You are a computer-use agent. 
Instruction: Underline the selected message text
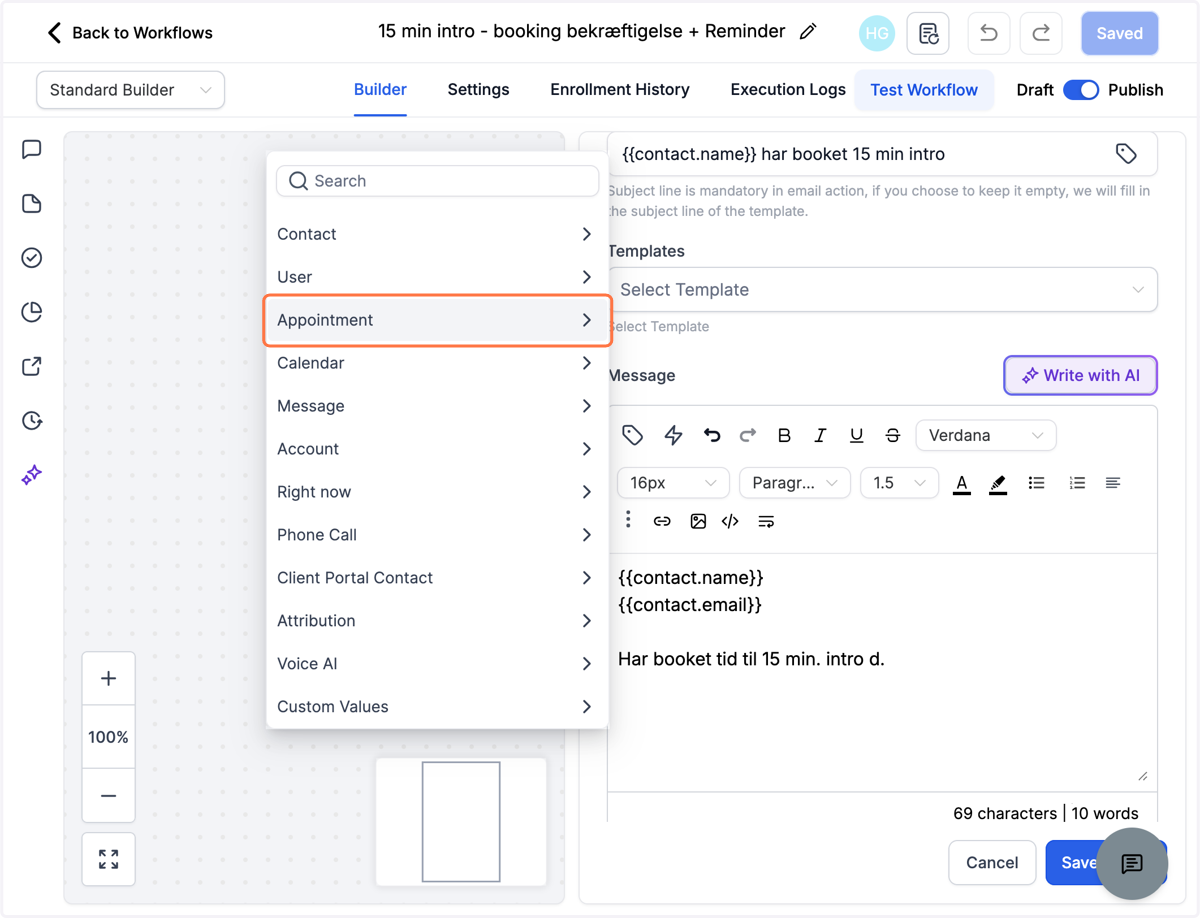[x=856, y=435]
